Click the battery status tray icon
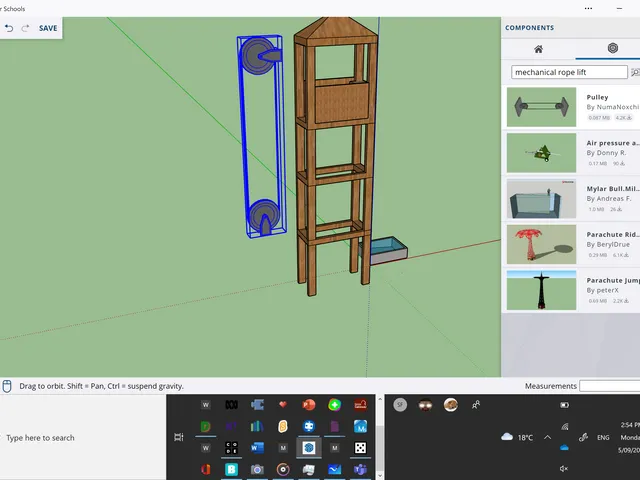The width and height of the screenshot is (640, 480). coord(564,405)
